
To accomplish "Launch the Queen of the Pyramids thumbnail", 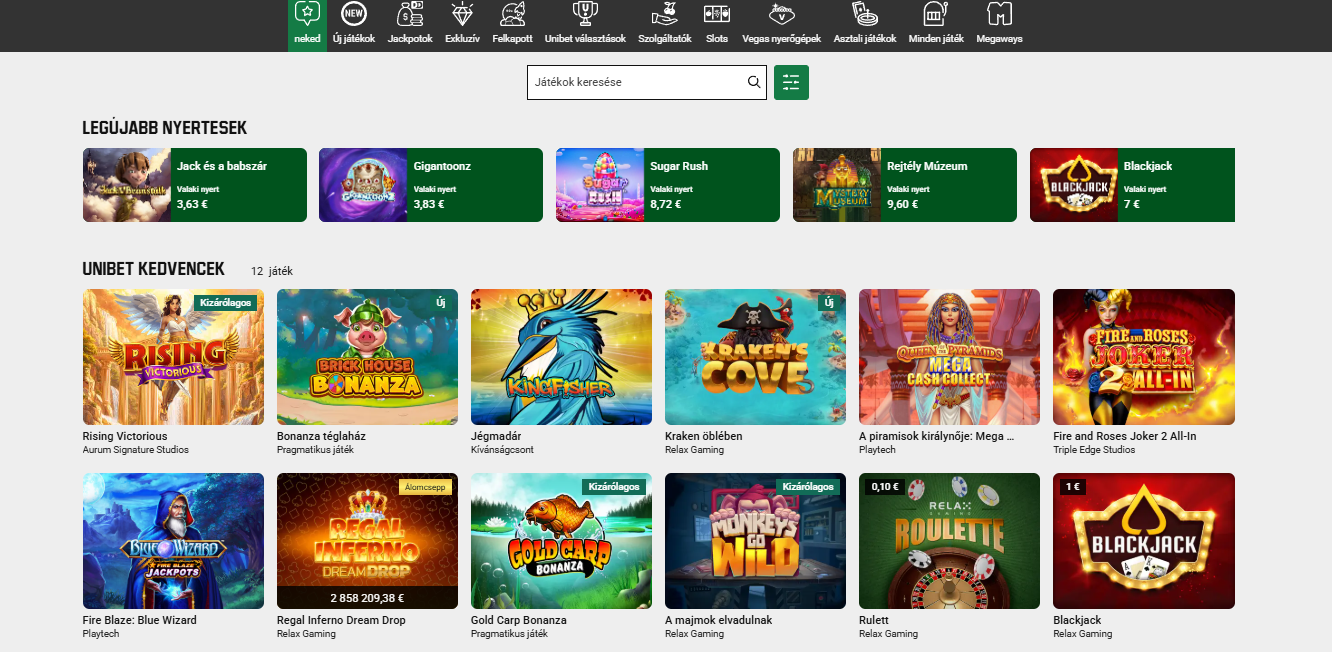I will [x=950, y=357].
